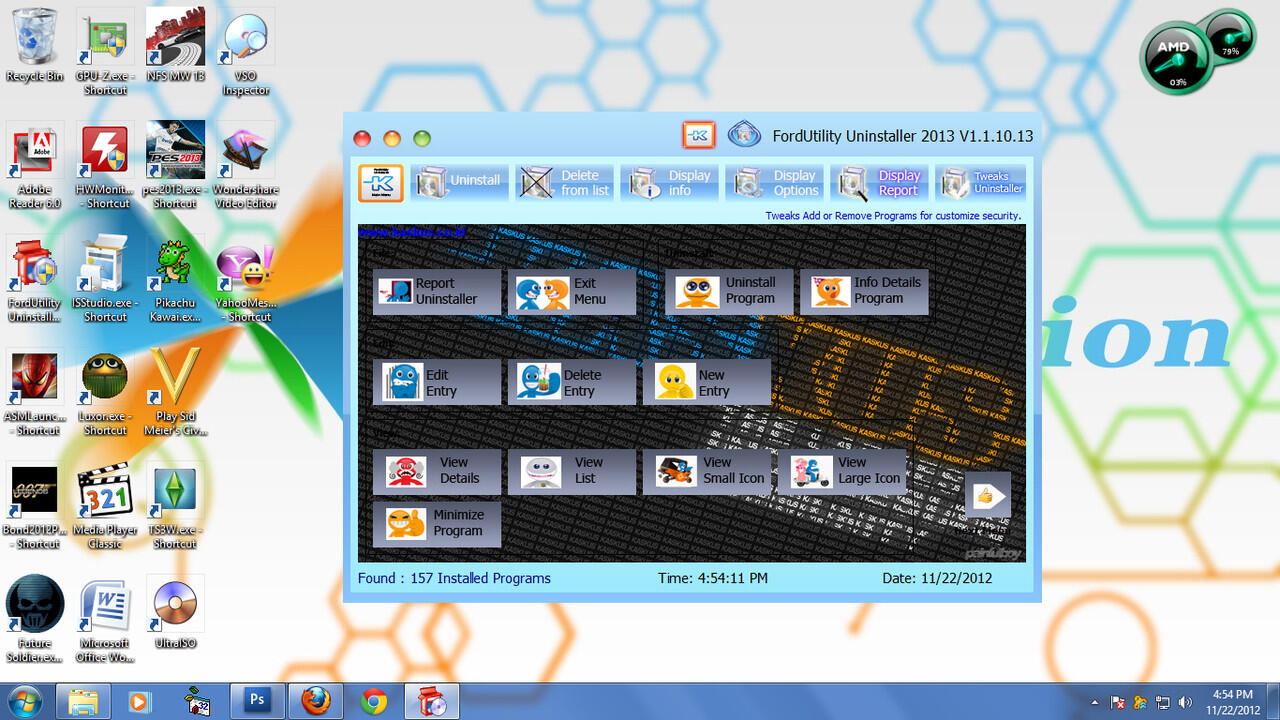Select ASMLauncher shortcut icon
The height and width of the screenshot is (720, 1280).
coord(35,392)
